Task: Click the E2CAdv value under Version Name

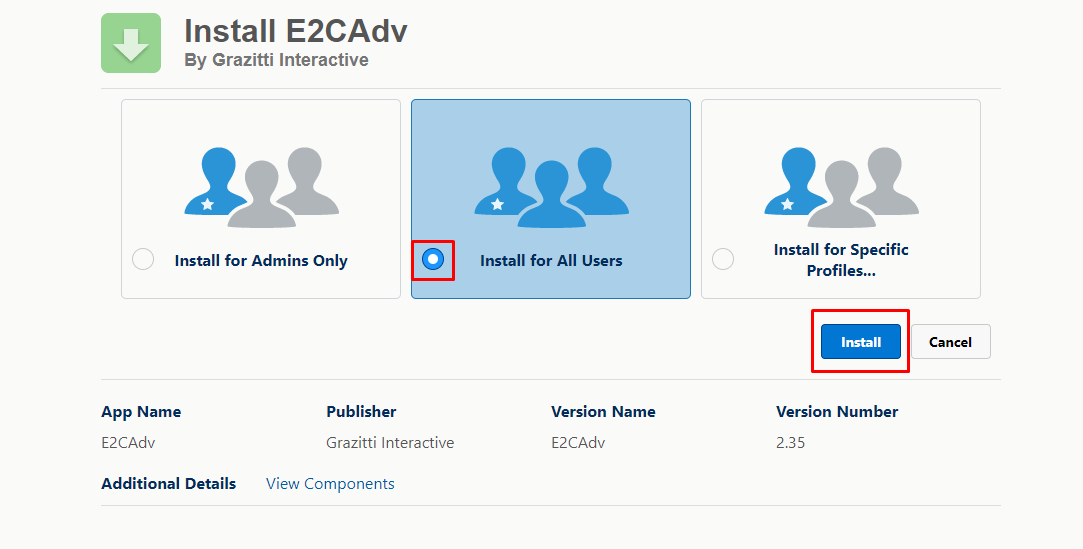Action: coord(578,443)
